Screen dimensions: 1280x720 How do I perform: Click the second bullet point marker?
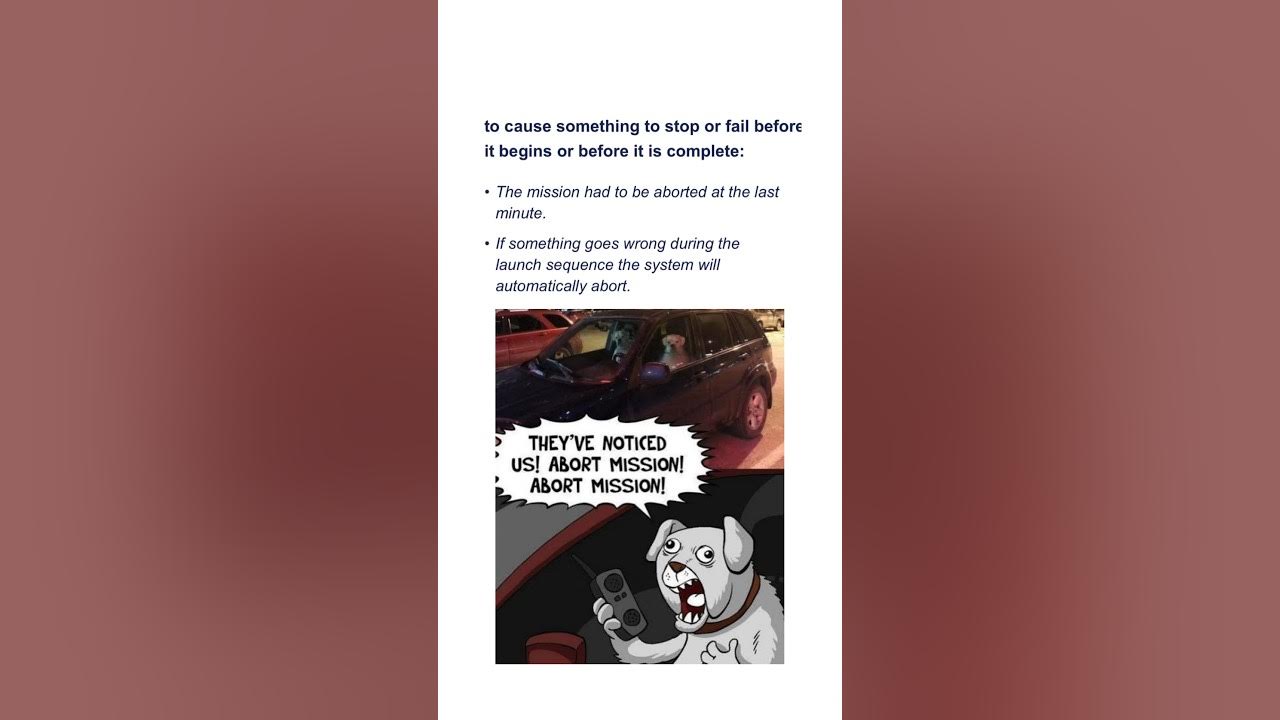pos(487,244)
